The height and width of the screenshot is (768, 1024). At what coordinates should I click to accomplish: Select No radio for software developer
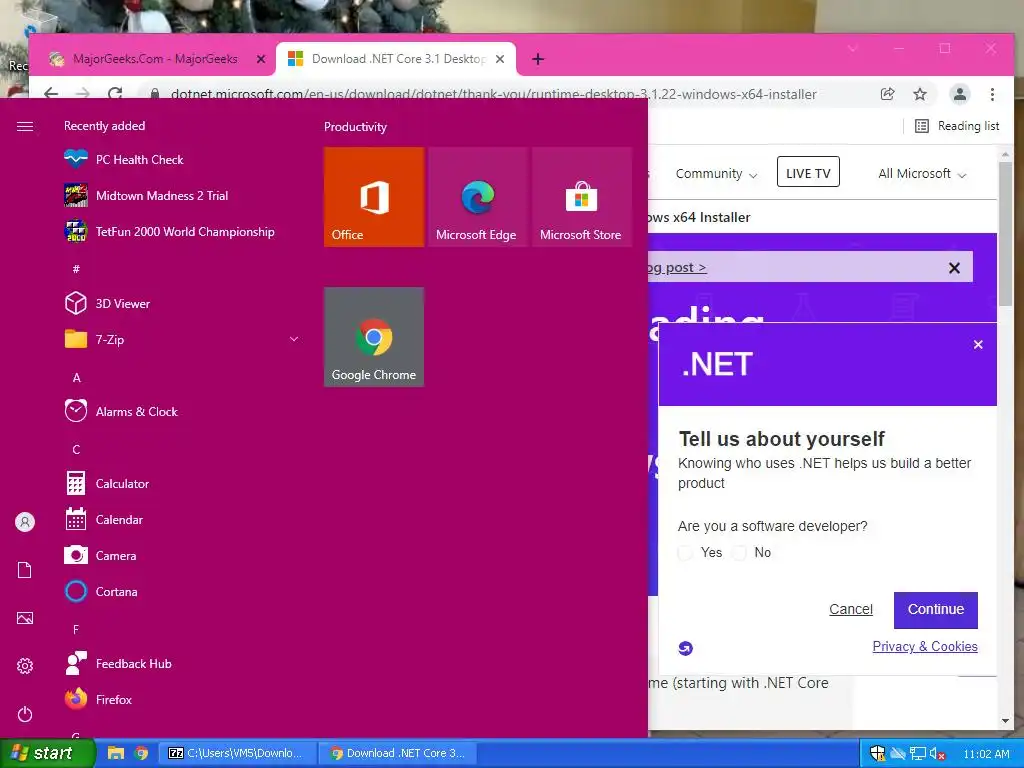[739, 553]
